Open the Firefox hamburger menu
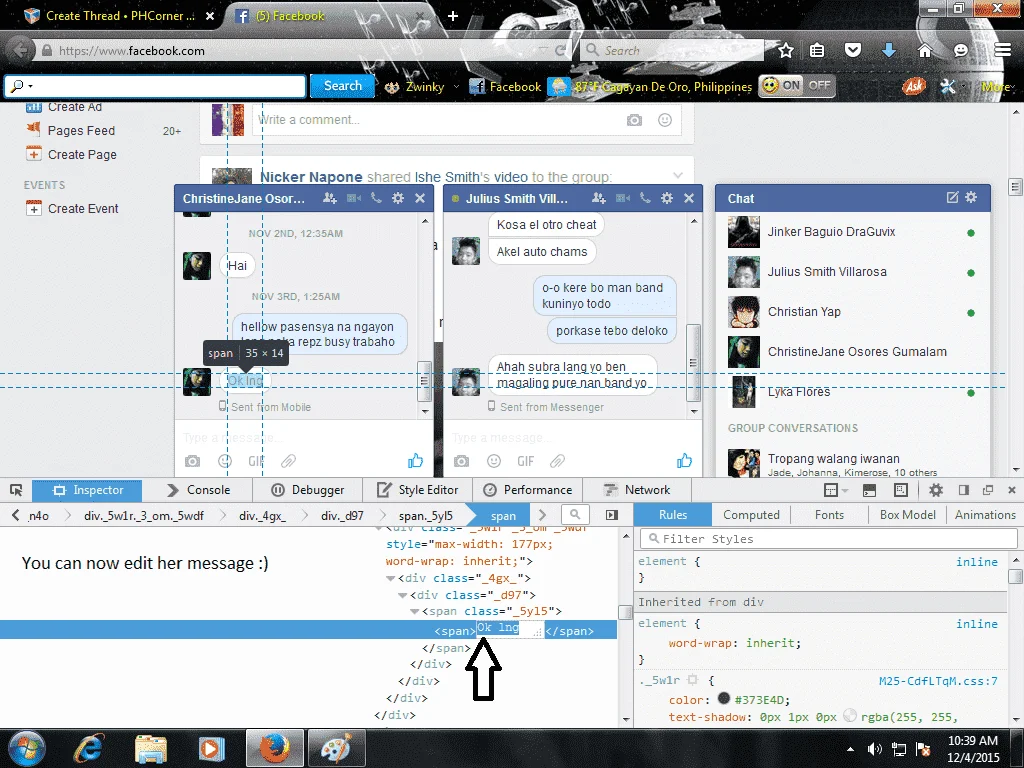The width and height of the screenshot is (1024, 768). pyautogui.click(x=1003, y=50)
